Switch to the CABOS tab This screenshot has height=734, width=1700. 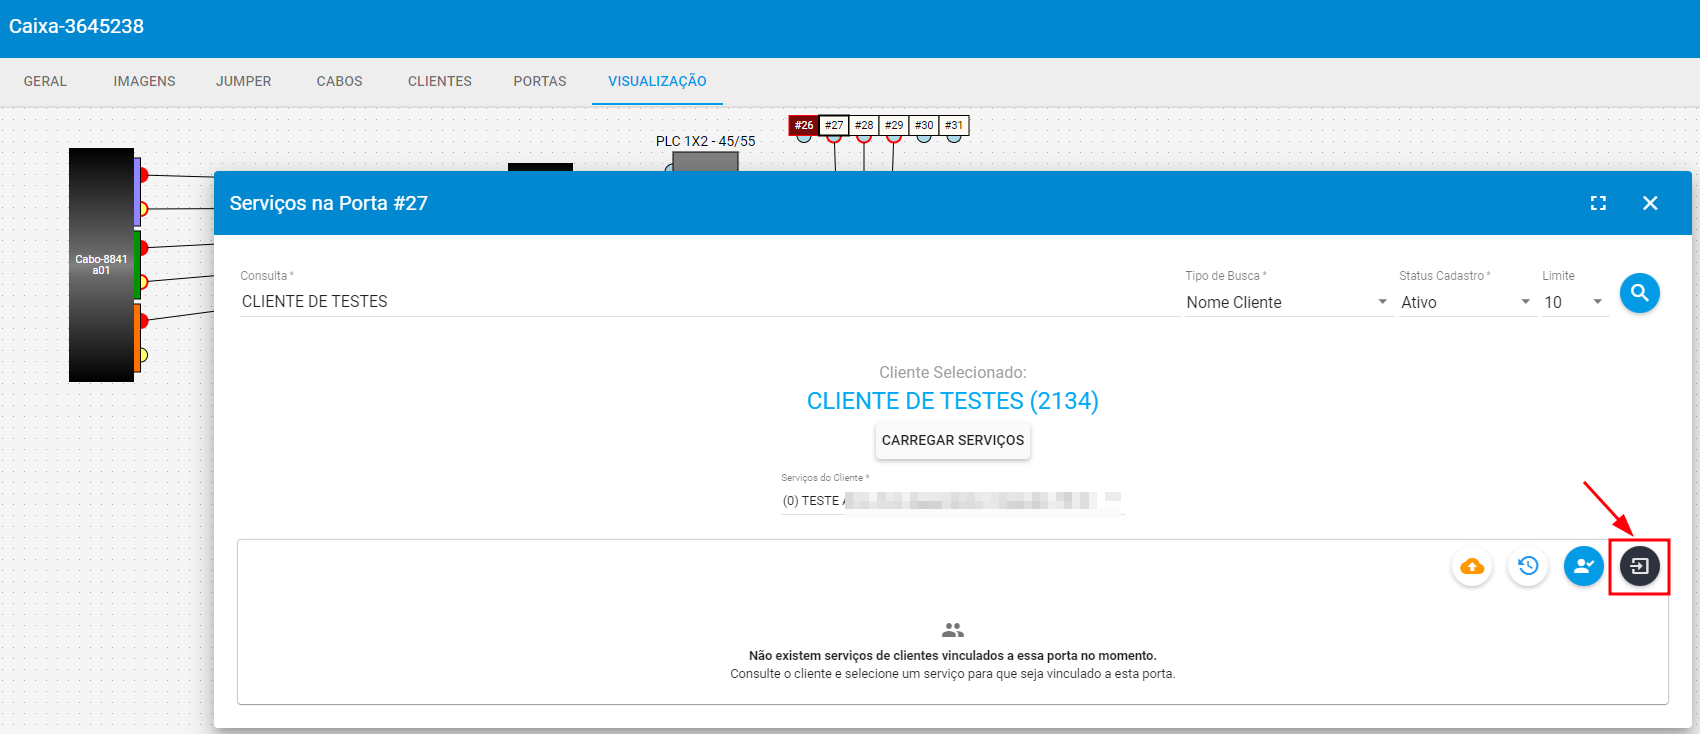pyautogui.click(x=339, y=81)
